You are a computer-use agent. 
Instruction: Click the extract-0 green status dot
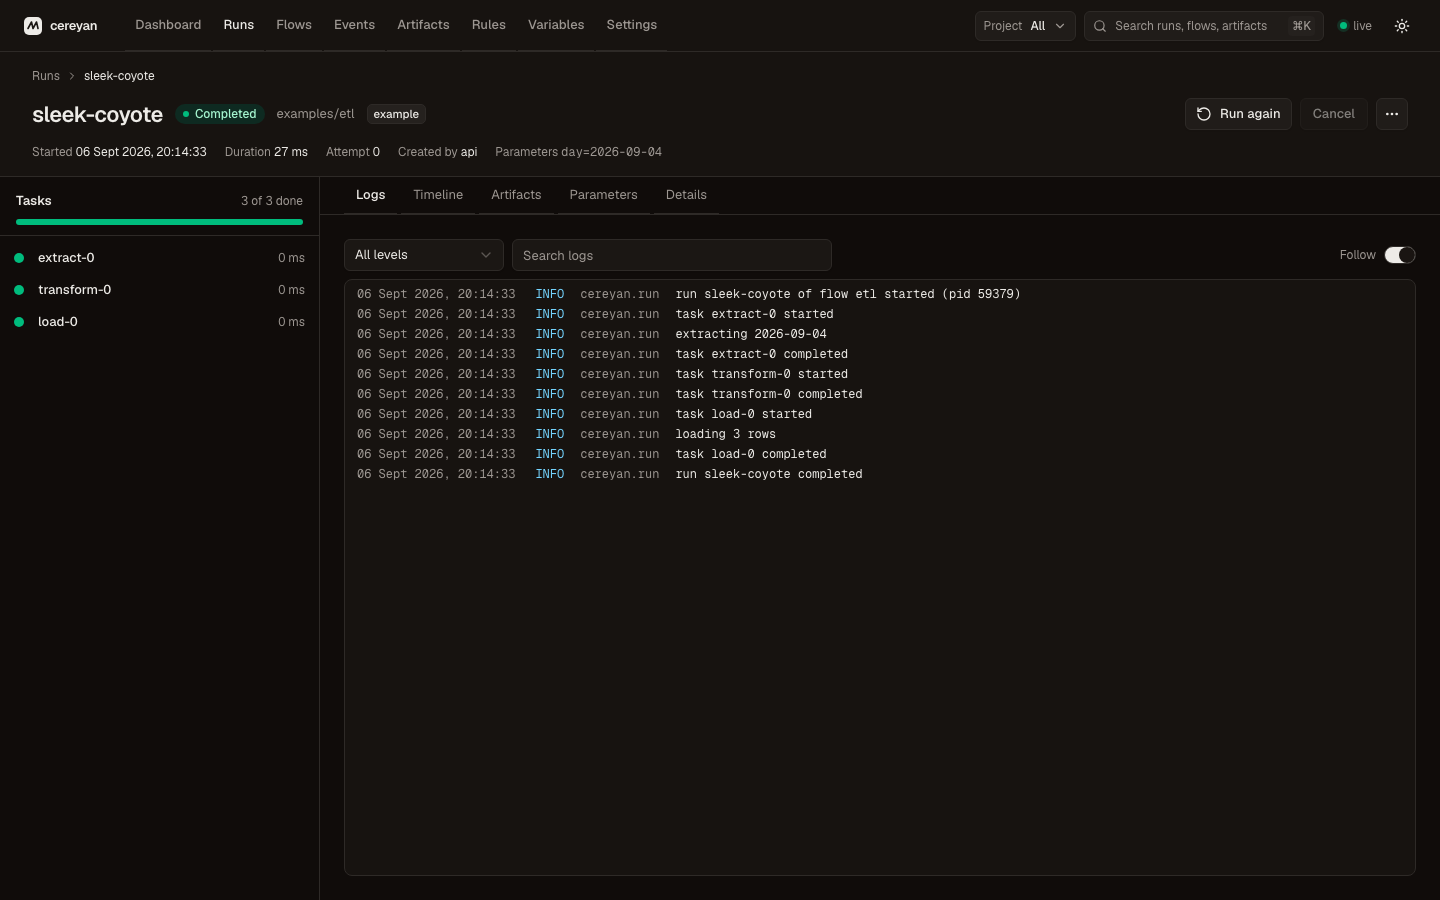(19, 258)
